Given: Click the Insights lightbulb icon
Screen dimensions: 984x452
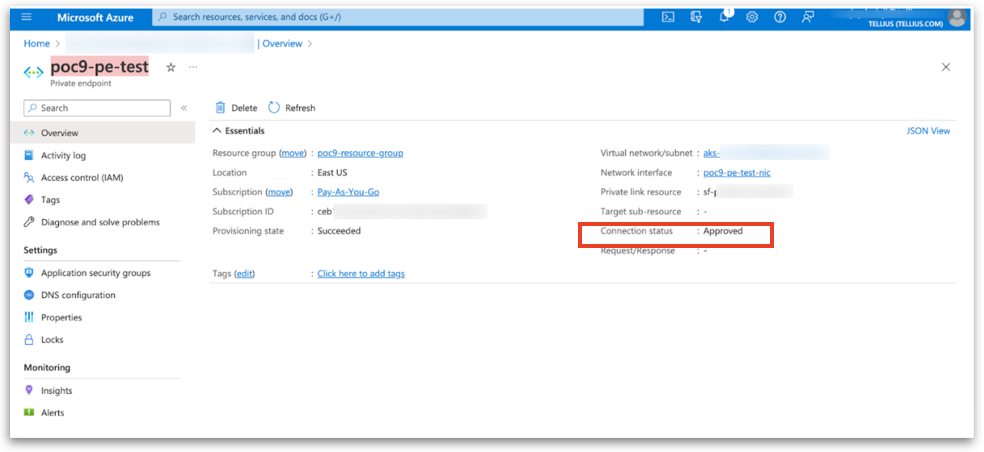Looking at the screenshot, I should [28, 390].
